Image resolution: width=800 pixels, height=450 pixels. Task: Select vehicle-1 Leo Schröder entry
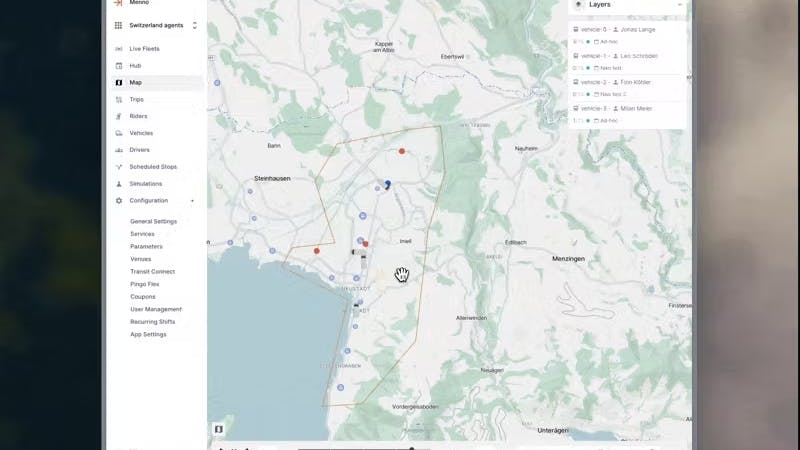coord(627,62)
